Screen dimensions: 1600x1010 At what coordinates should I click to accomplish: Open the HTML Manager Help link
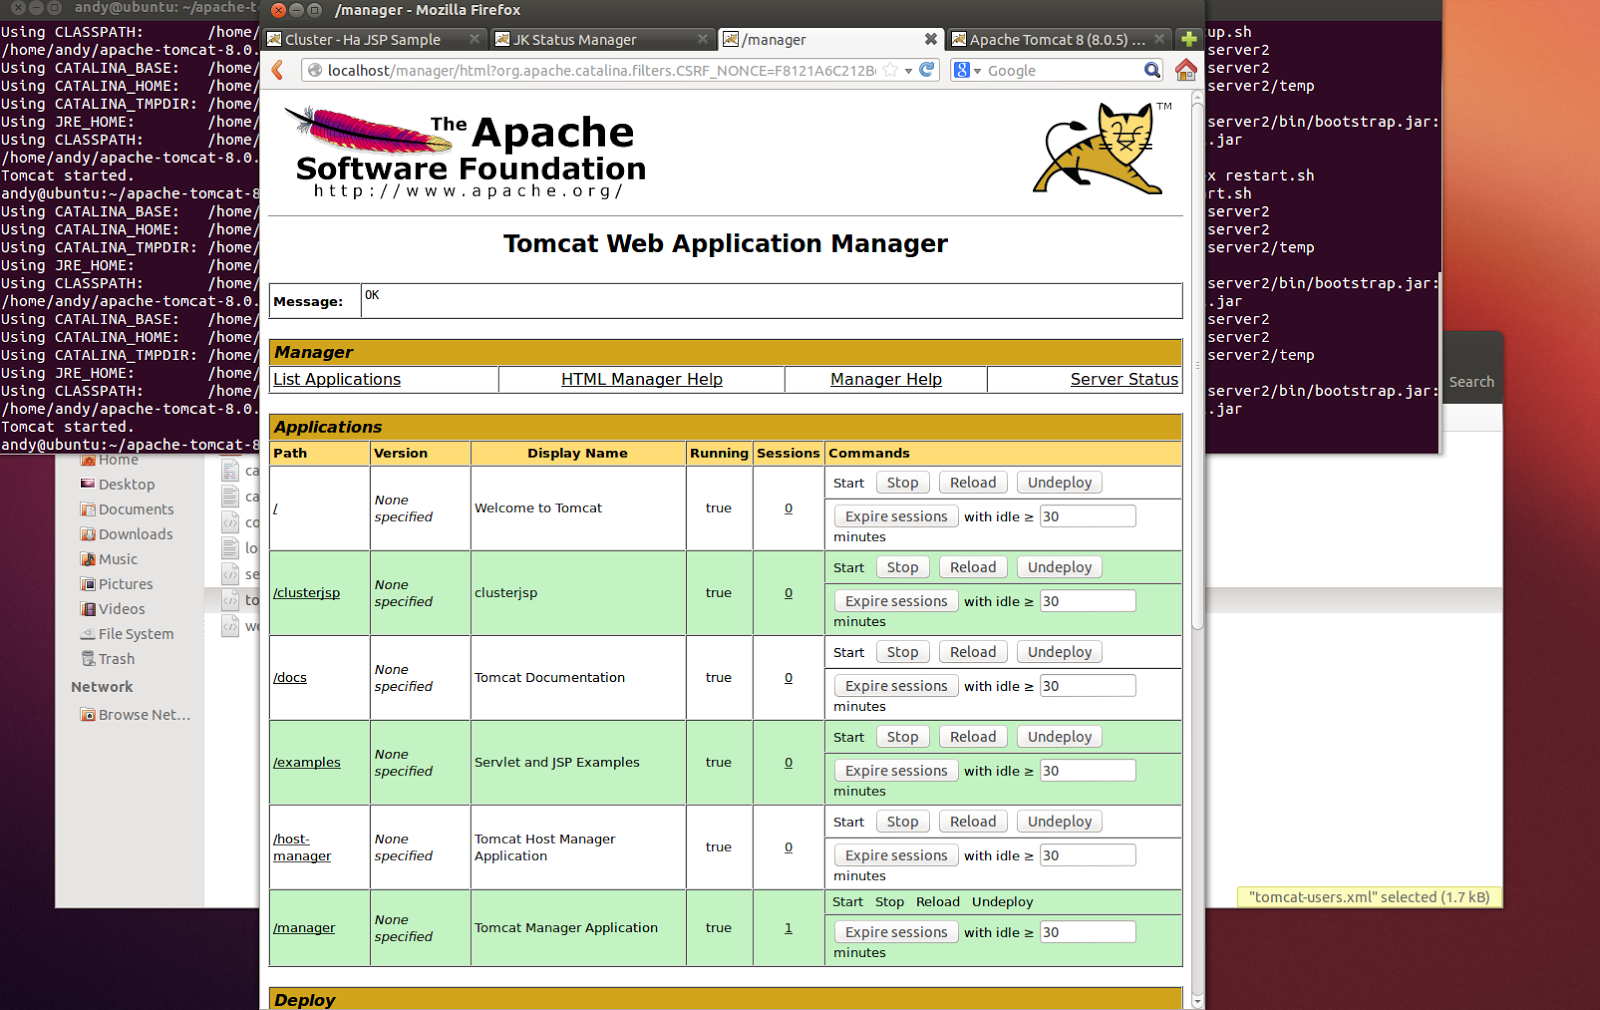(x=642, y=379)
